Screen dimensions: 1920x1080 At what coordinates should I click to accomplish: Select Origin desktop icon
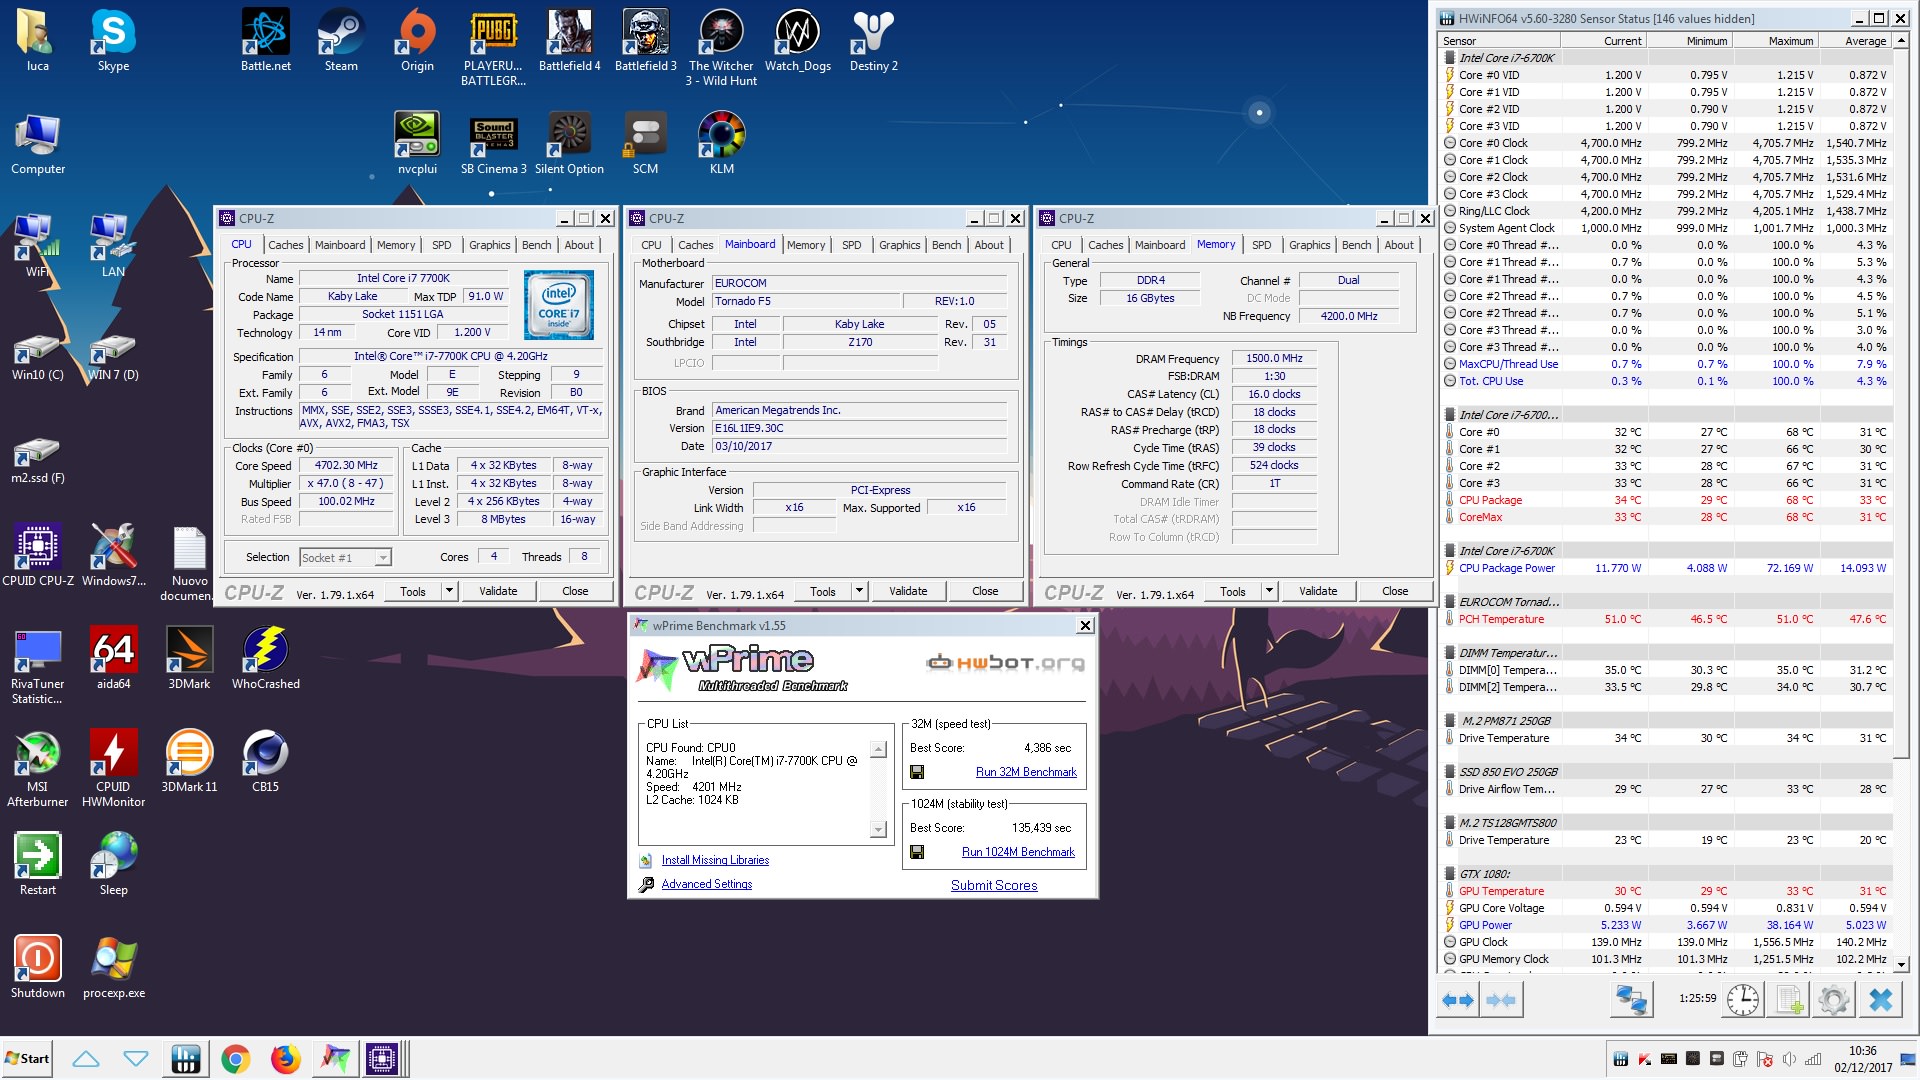pyautogui.click(x=417, y=40)
